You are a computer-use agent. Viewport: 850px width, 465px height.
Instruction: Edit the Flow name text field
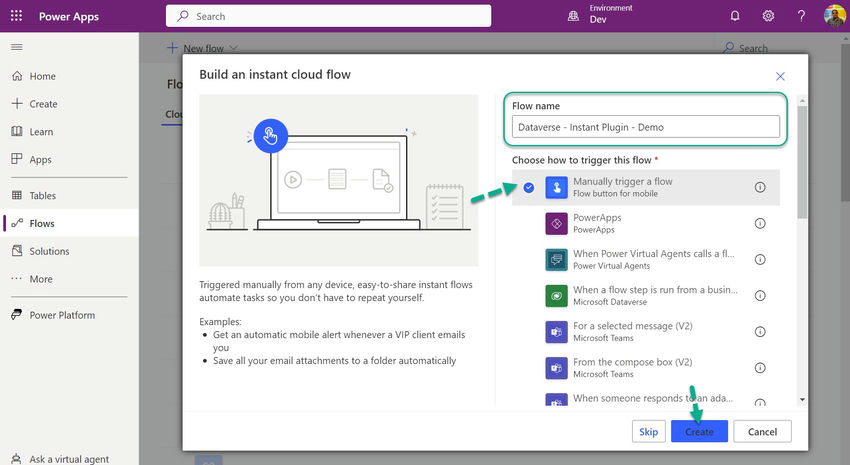[x=646, y=127]
